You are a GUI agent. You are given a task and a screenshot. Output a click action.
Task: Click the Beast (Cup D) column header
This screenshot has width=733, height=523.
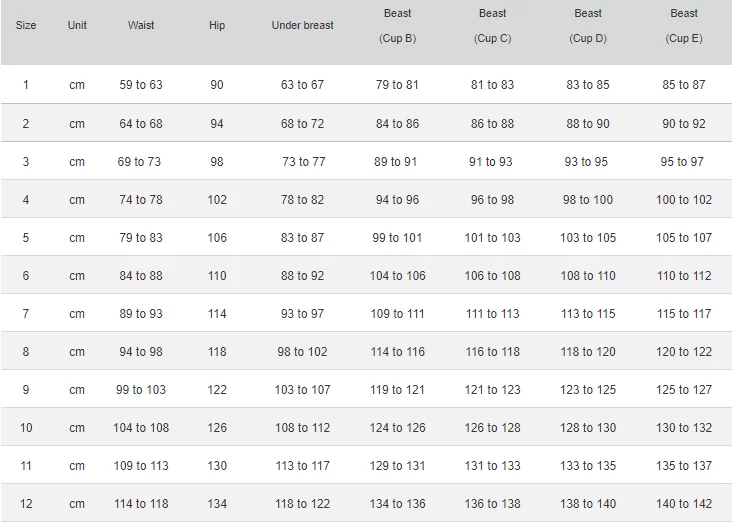(588, 26)
